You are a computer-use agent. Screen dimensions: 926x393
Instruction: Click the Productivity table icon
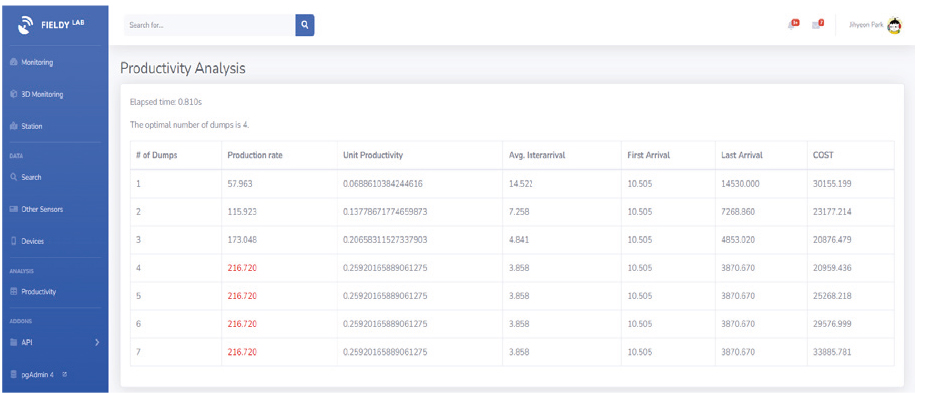click(x=14, y=292)
